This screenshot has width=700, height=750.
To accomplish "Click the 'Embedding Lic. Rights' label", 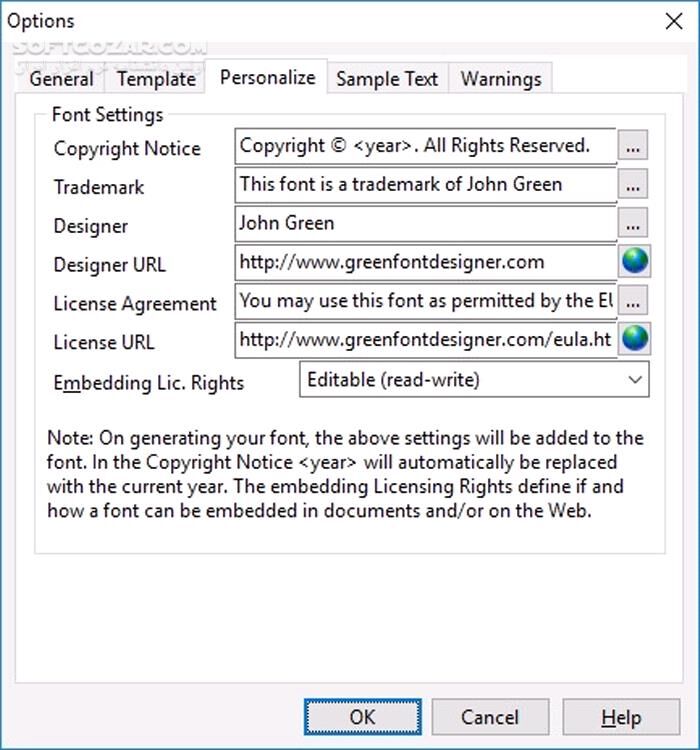I will [149, 383].
